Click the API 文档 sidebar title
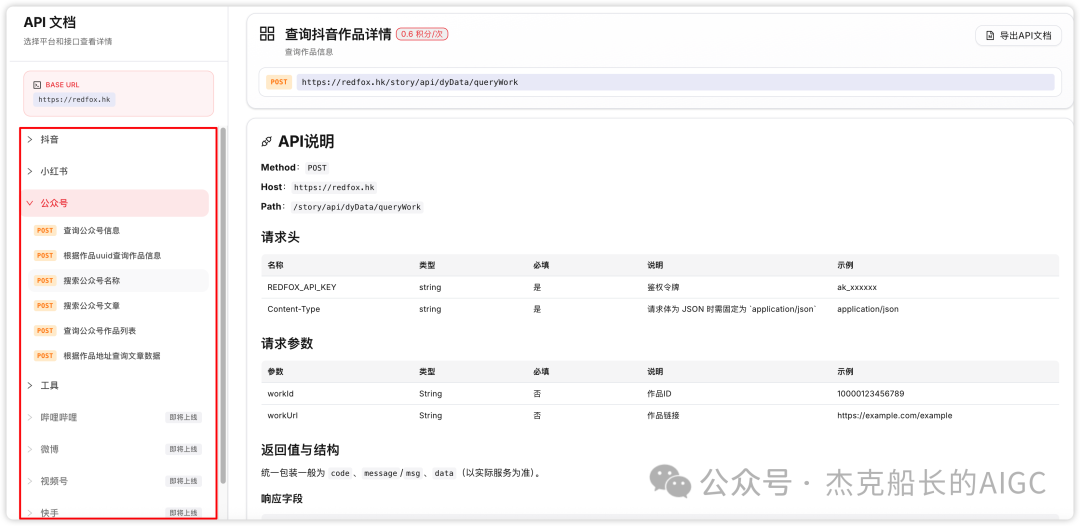The width and height of the screenshot is (1080, 526). 50,23
